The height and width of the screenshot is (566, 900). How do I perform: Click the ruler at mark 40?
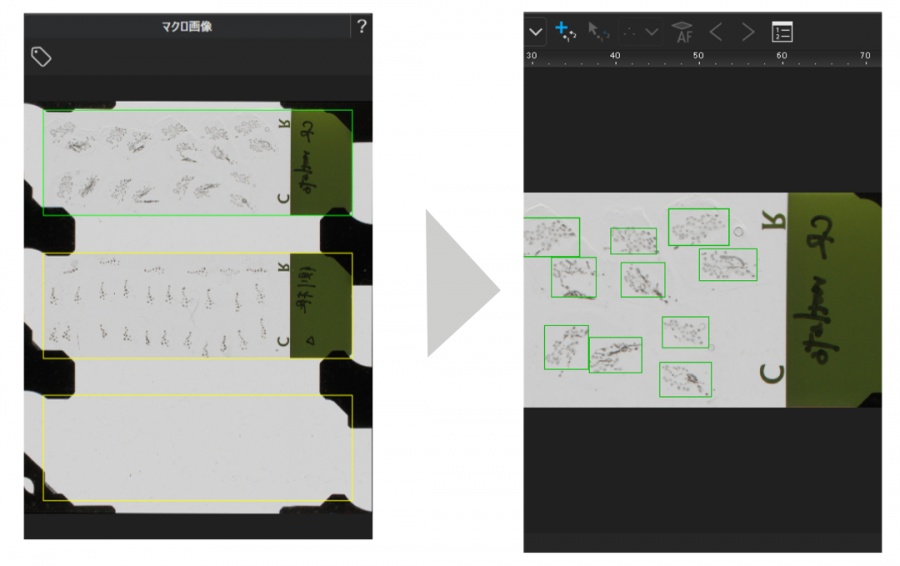[x=615, y=56]
